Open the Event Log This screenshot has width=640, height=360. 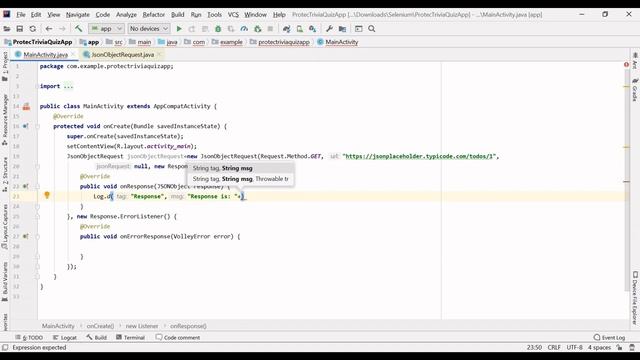609,338
